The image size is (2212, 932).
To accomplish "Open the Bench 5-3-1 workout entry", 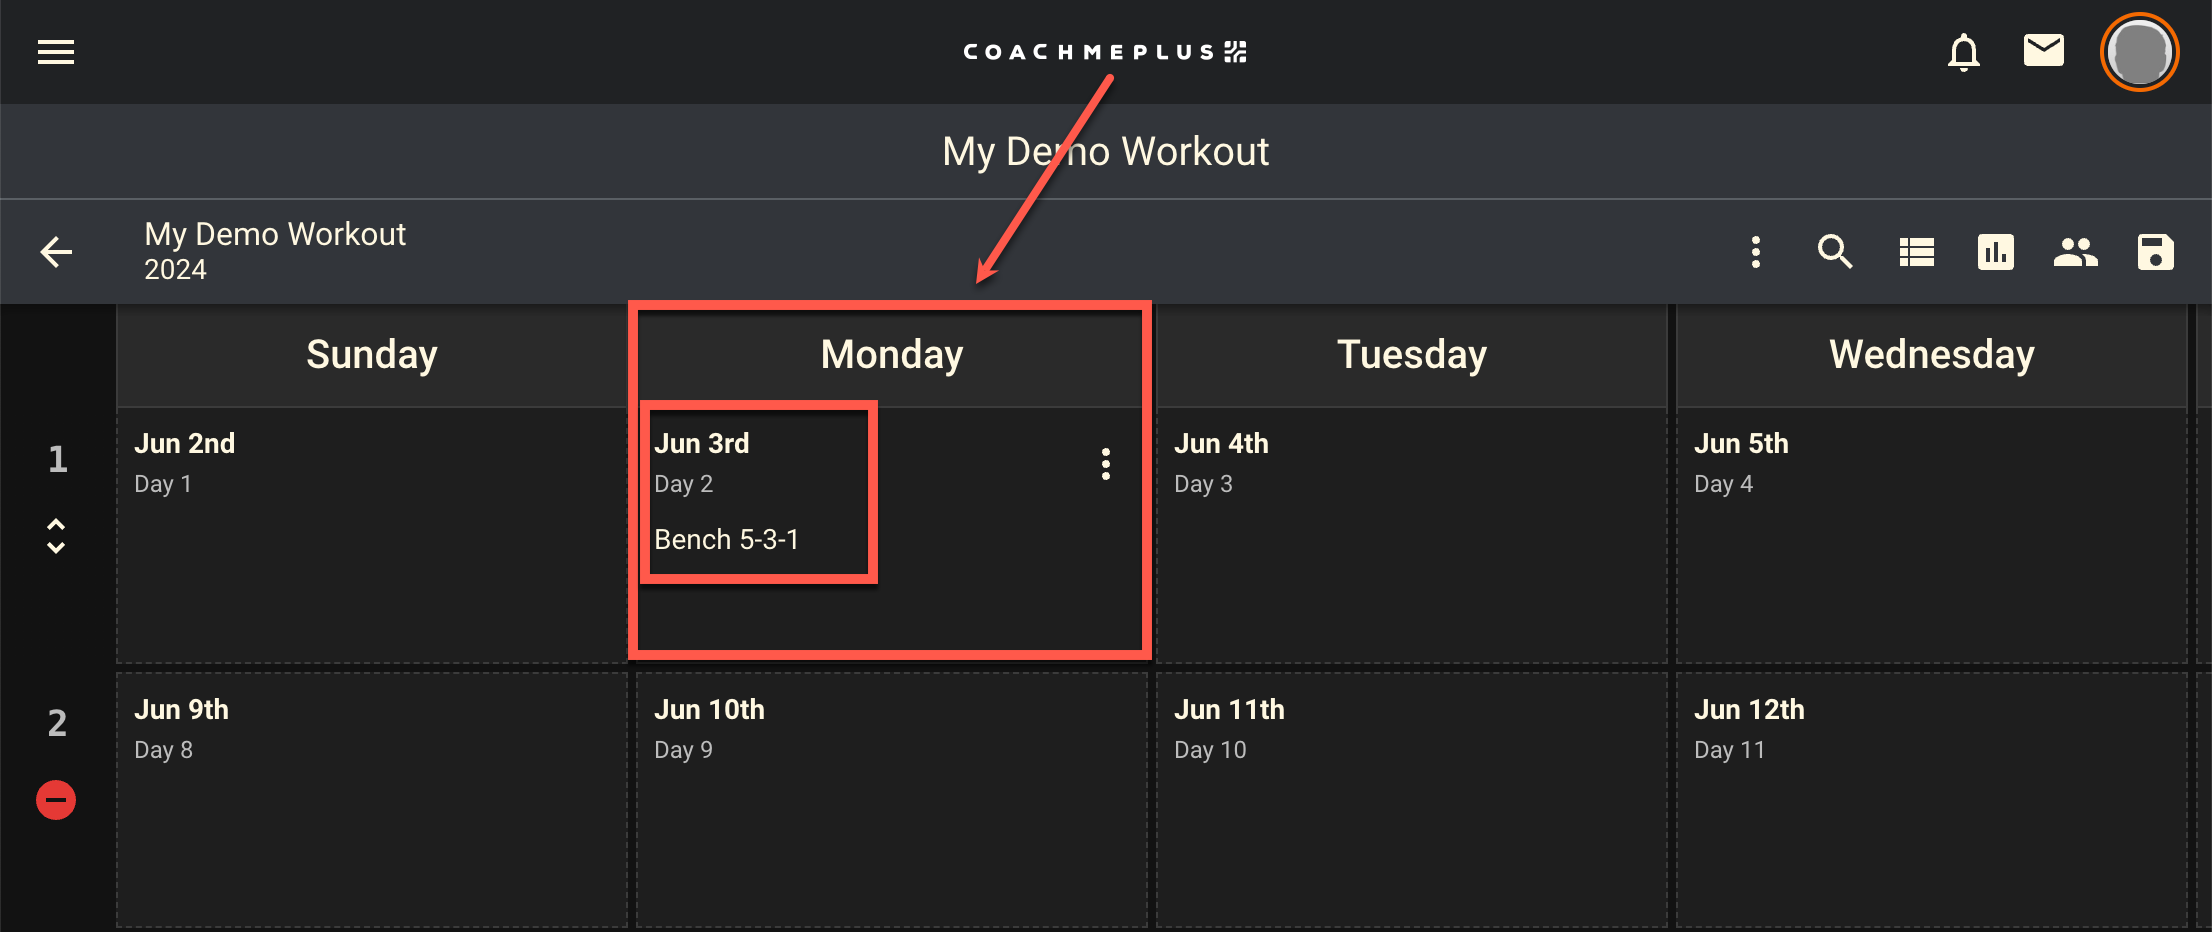I will coord(727,540).
